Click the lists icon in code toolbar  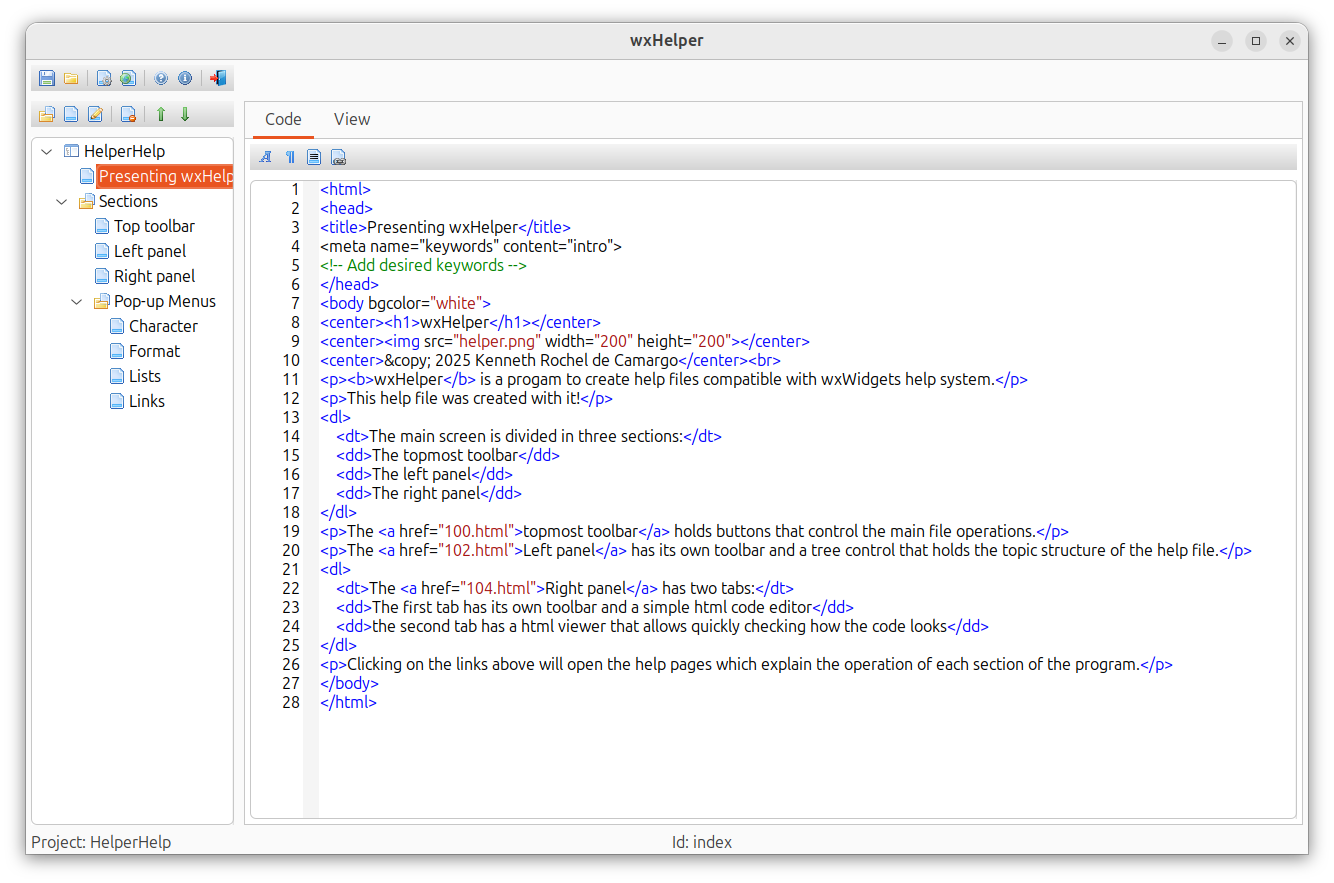(x=314, y=157)
